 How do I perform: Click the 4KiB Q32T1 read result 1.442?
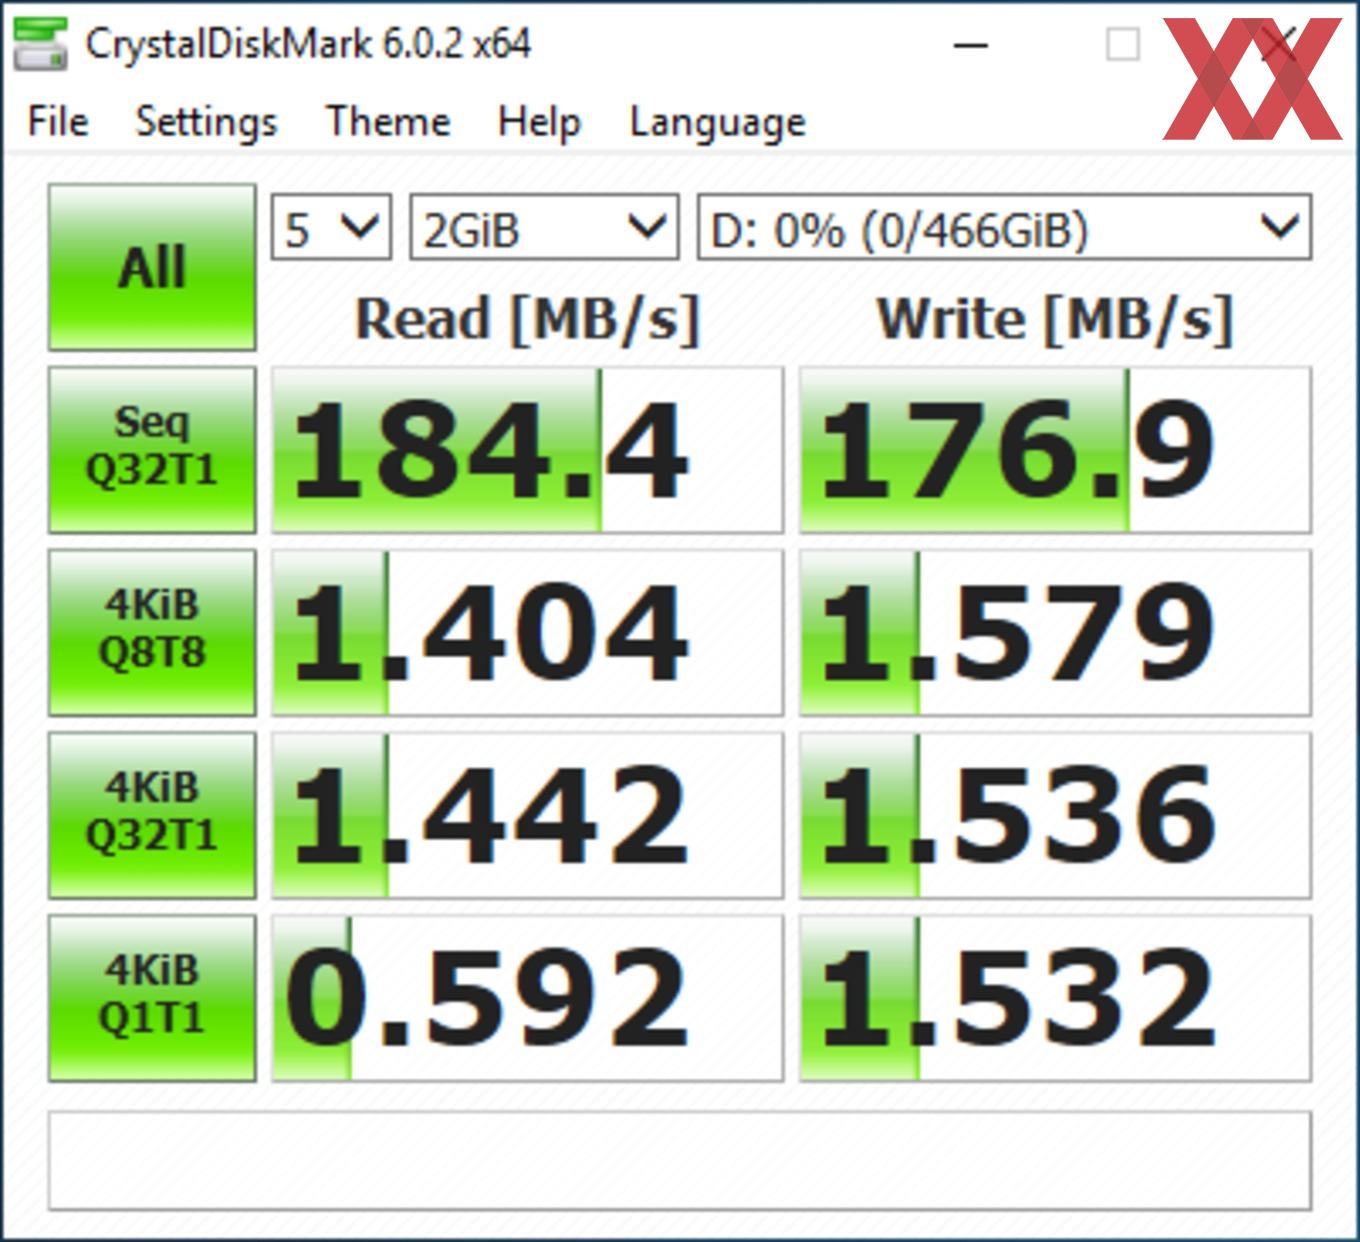coord(527,815)
